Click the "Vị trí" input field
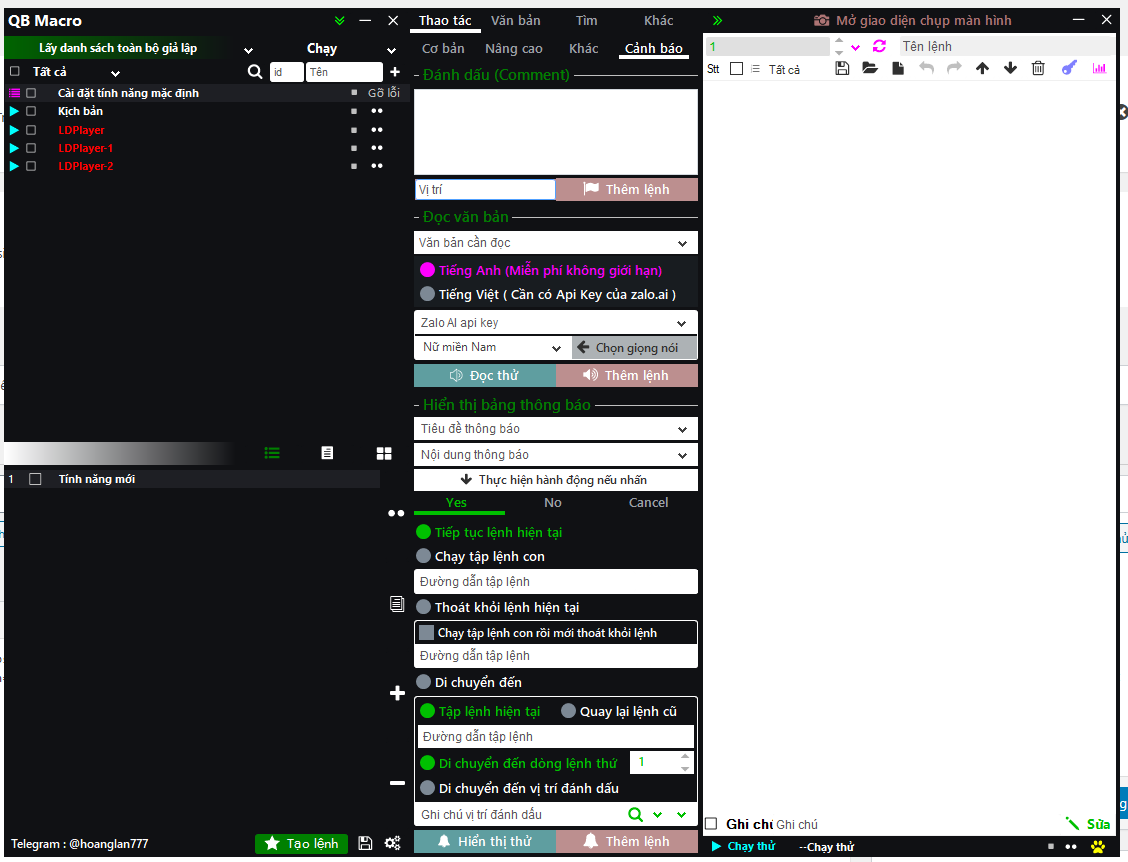Viewport: 1128px width, 862px height. click(x=485, y=190)
